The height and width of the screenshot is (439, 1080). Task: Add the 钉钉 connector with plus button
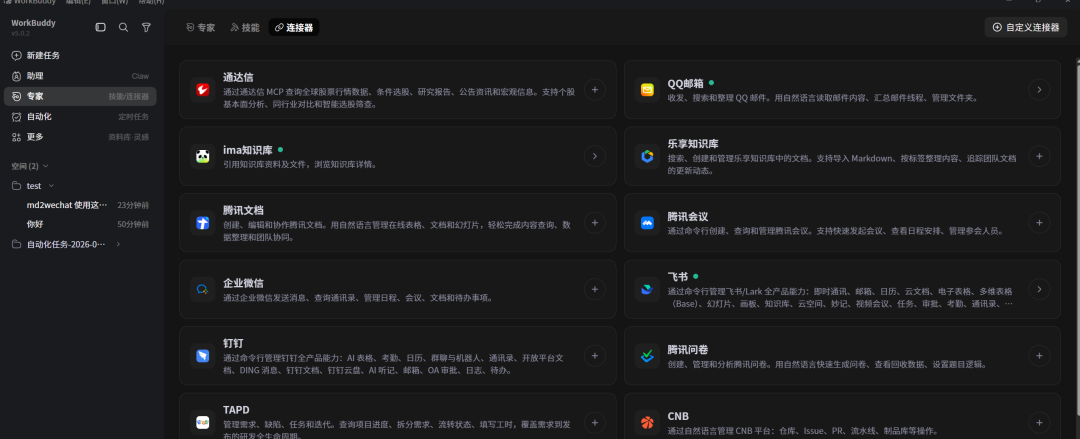pyautogui.click(x=594, y=356)
